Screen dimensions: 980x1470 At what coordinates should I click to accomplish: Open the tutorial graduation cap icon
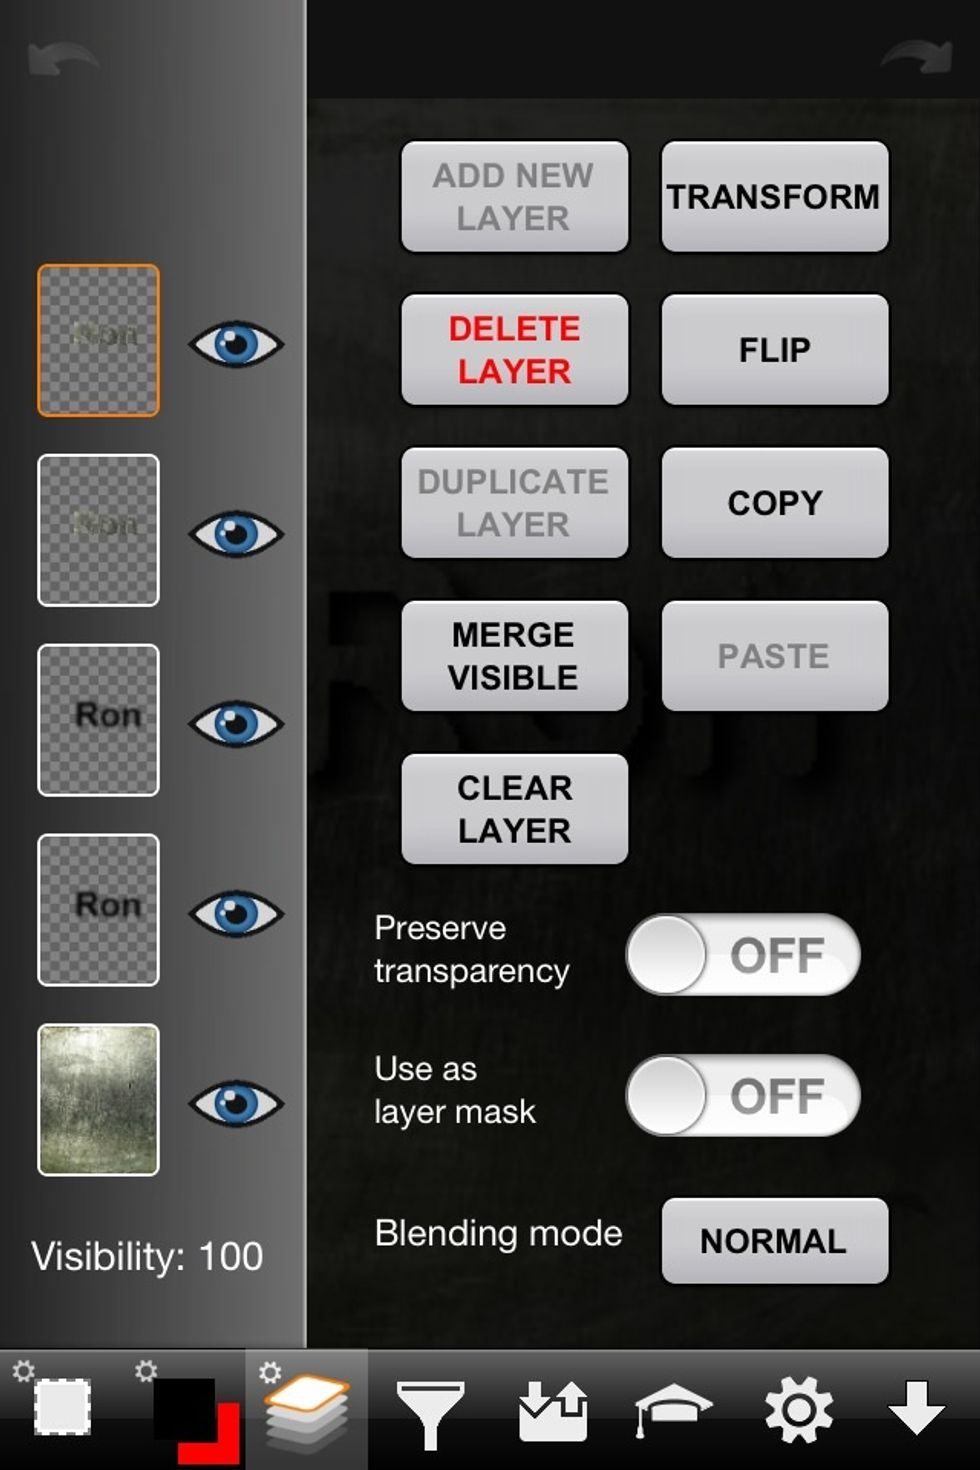[x=674, y=1410]
